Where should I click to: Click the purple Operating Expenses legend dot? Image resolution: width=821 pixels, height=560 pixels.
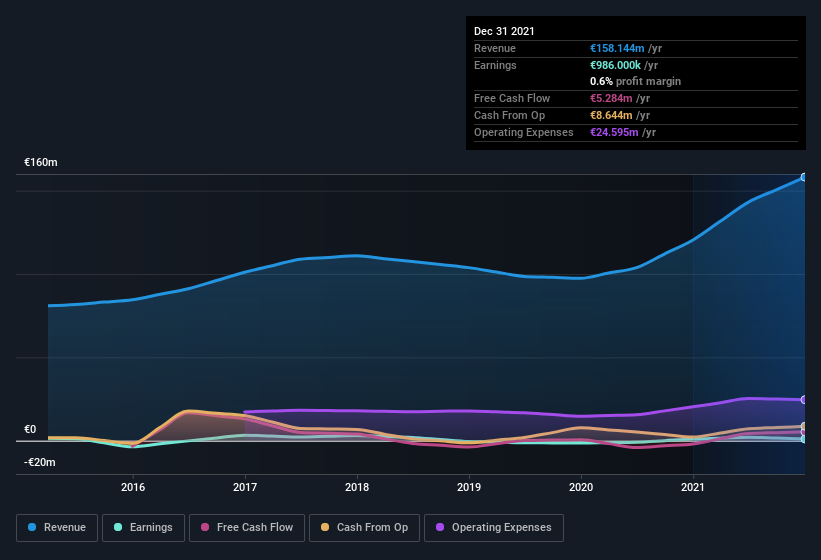click(x=440, y=527)
